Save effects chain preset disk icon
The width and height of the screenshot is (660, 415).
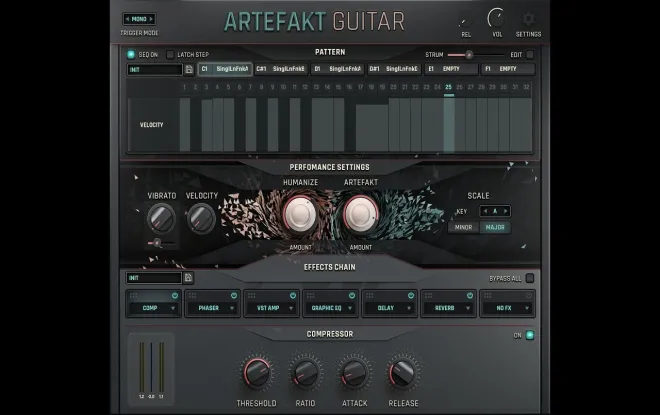tap(188, 278)
